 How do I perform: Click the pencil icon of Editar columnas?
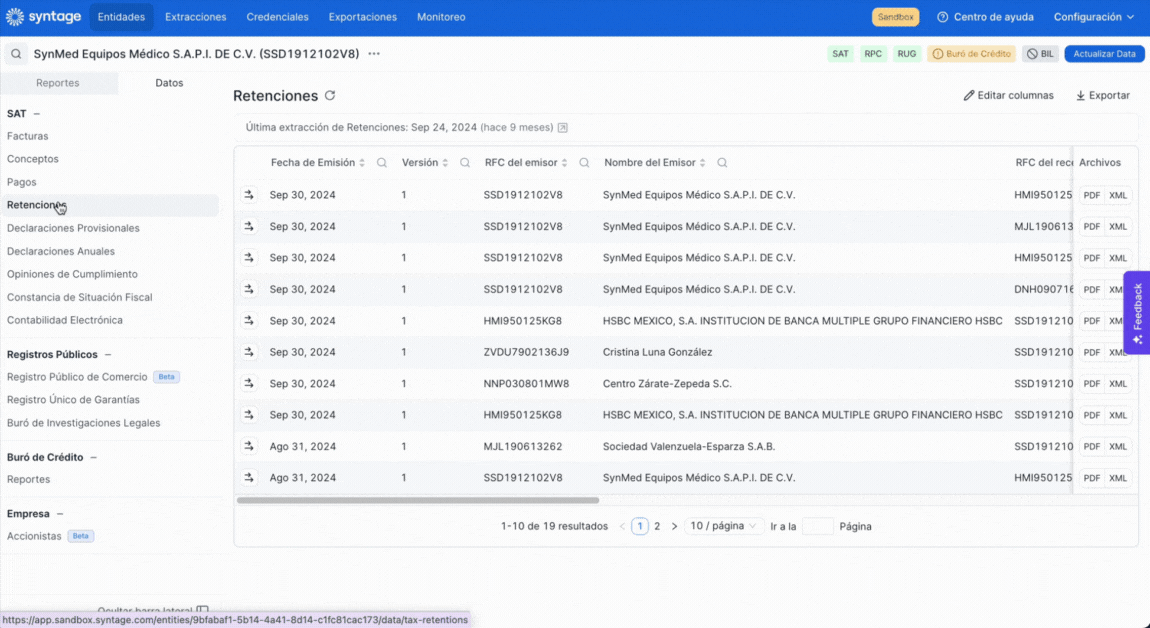[969, 95]
